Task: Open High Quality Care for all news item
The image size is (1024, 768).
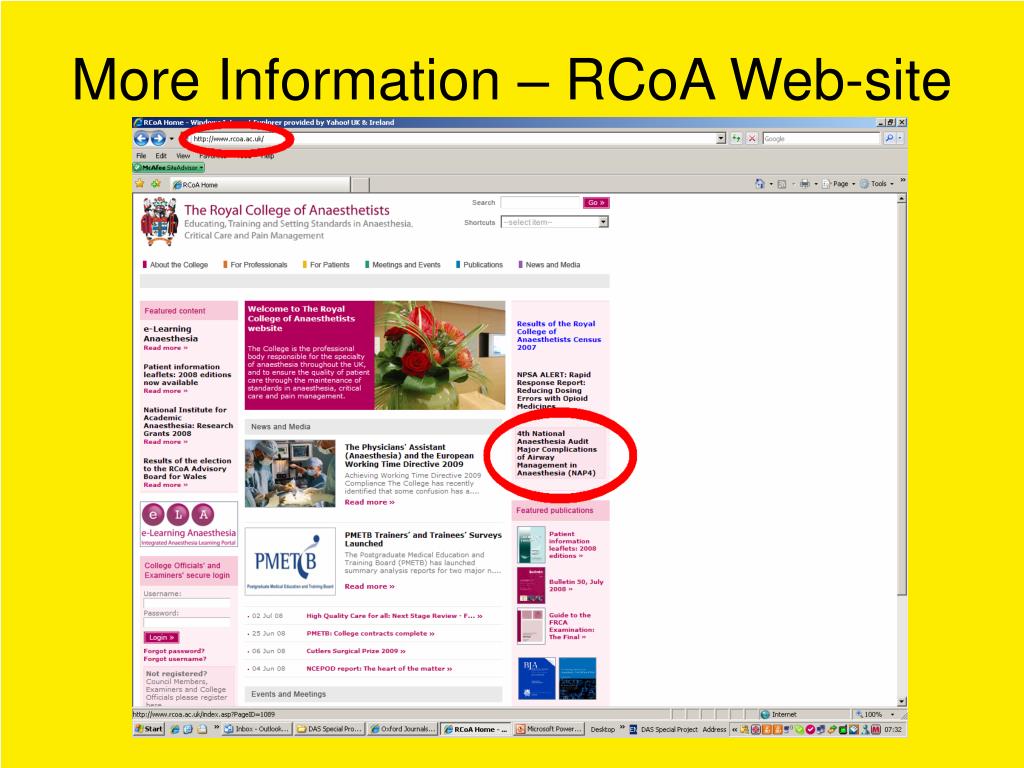Action: tap(394, 616)
